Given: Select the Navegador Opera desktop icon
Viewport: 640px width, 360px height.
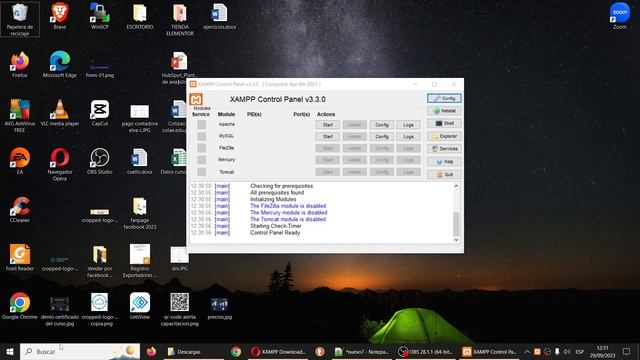Looking at the screenshot, I should point(60,164).
